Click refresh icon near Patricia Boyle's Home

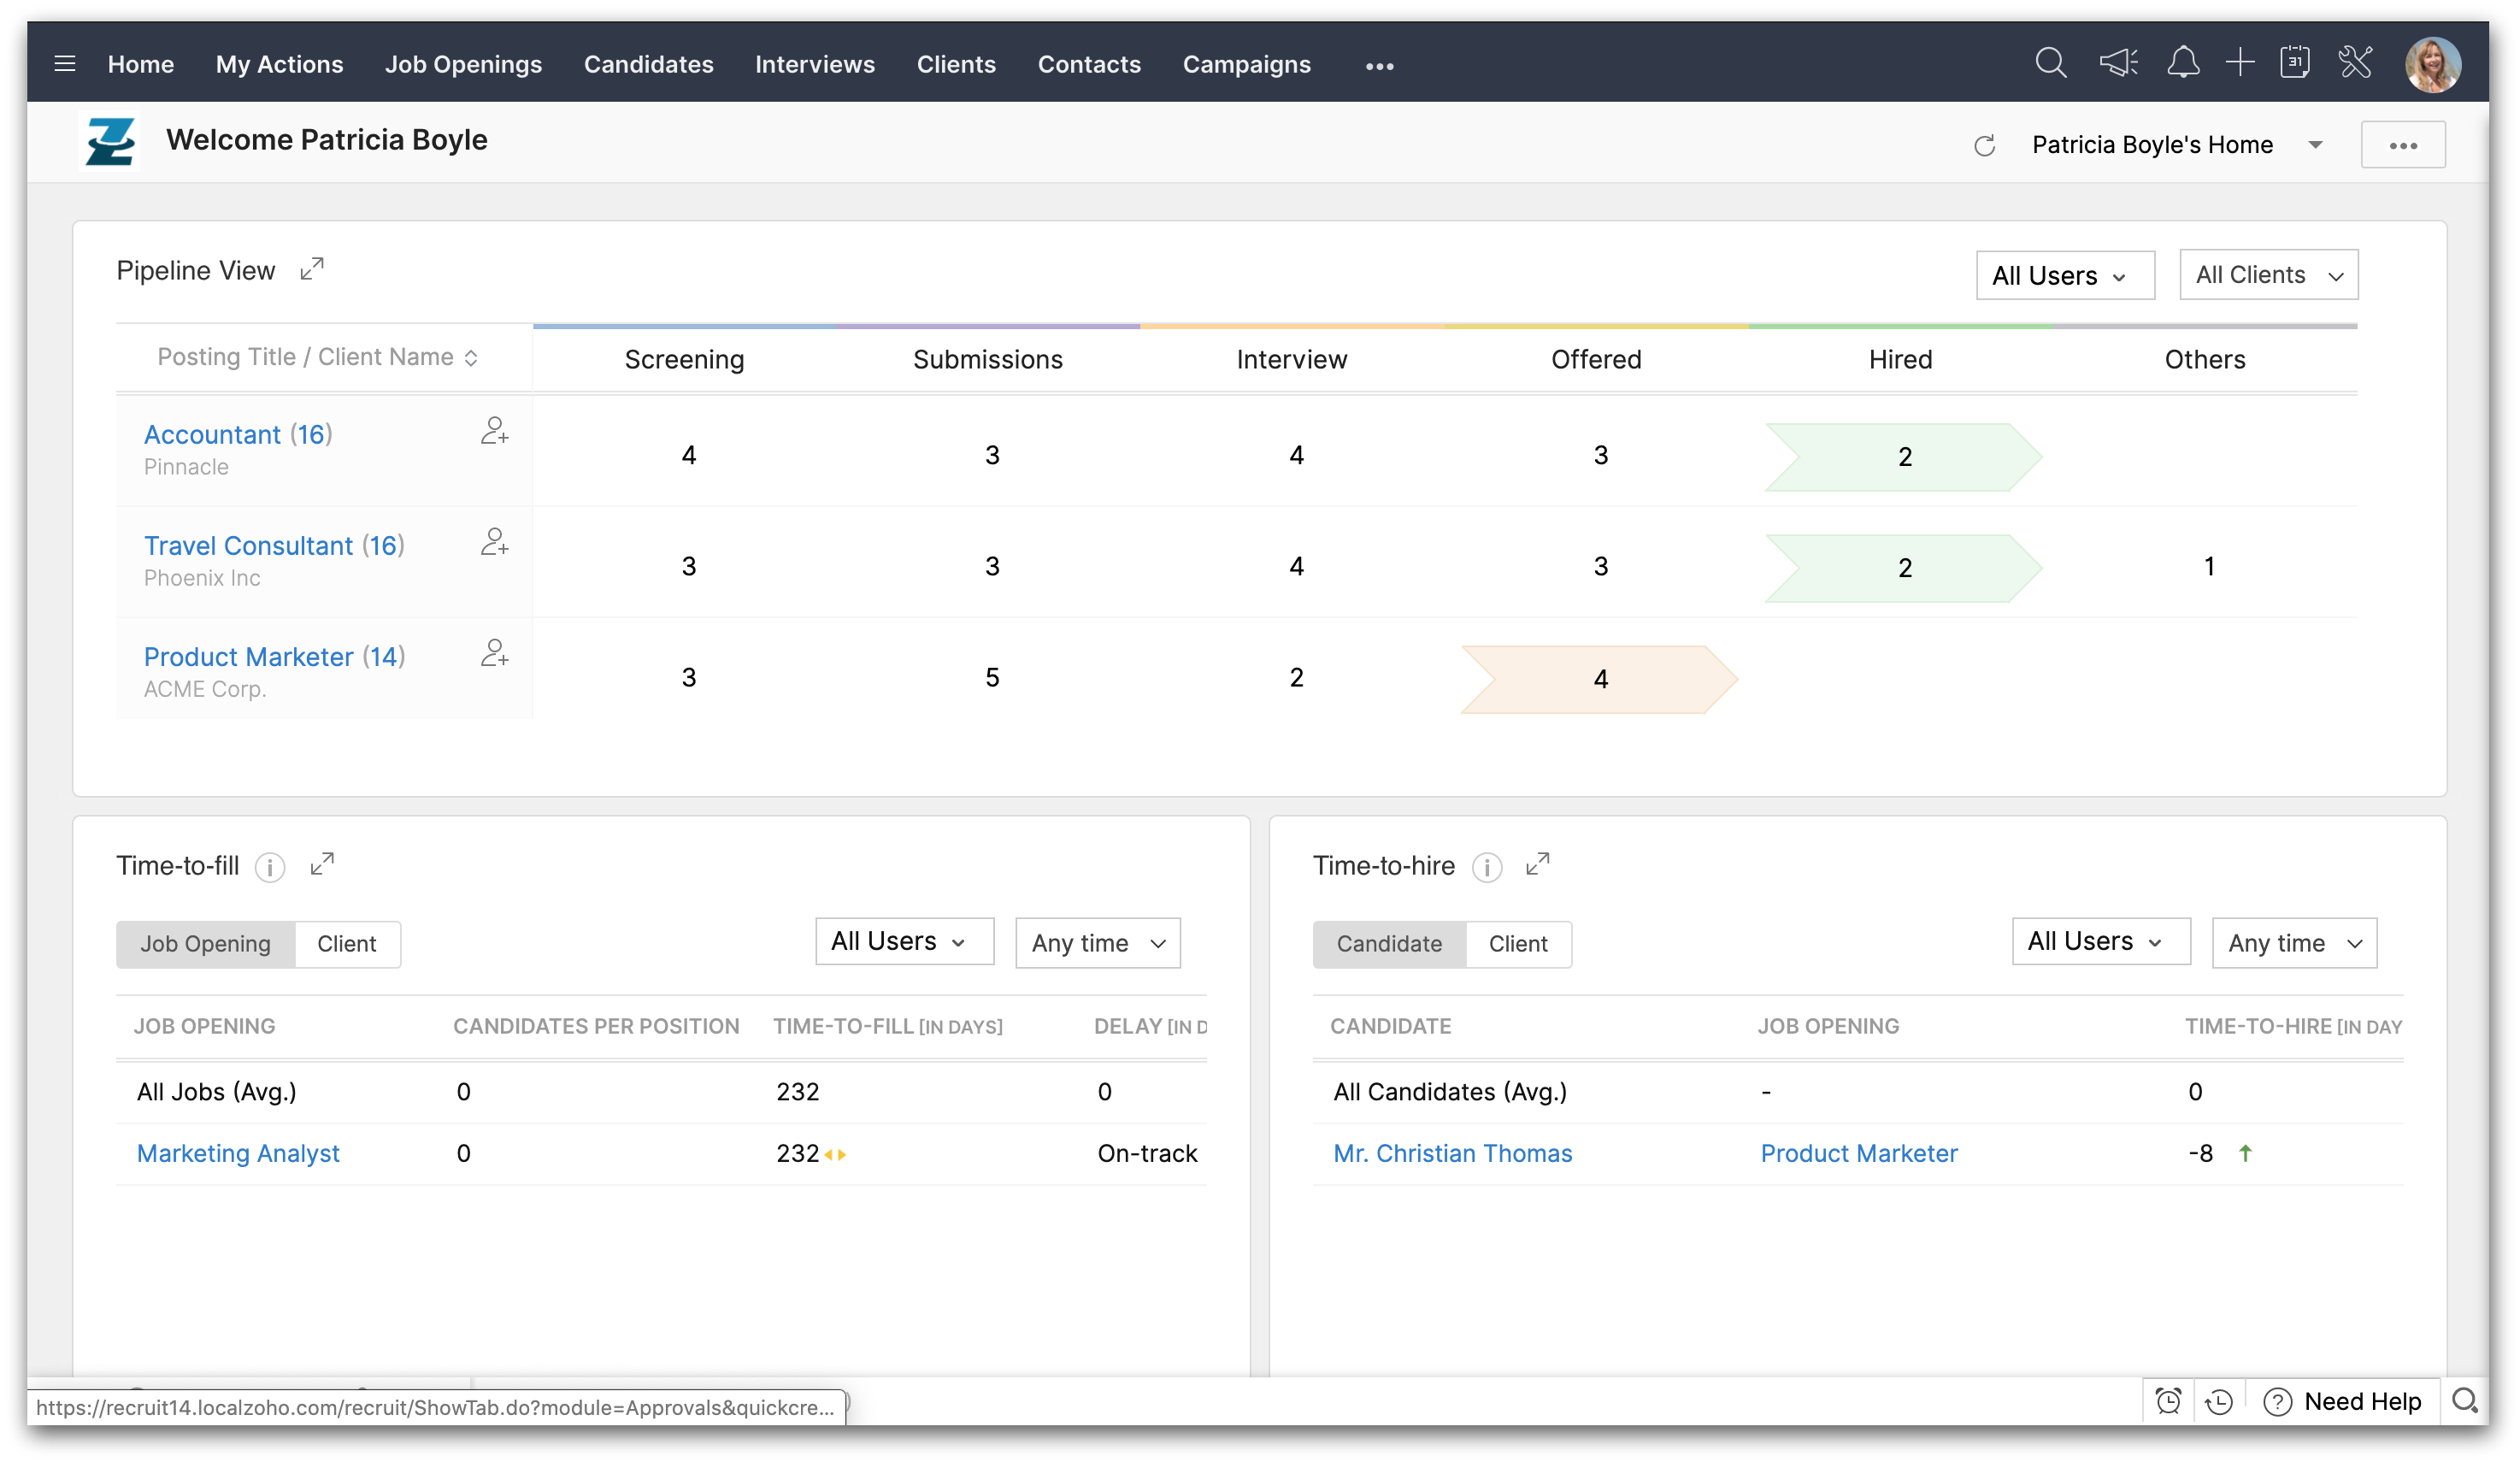1984,146
